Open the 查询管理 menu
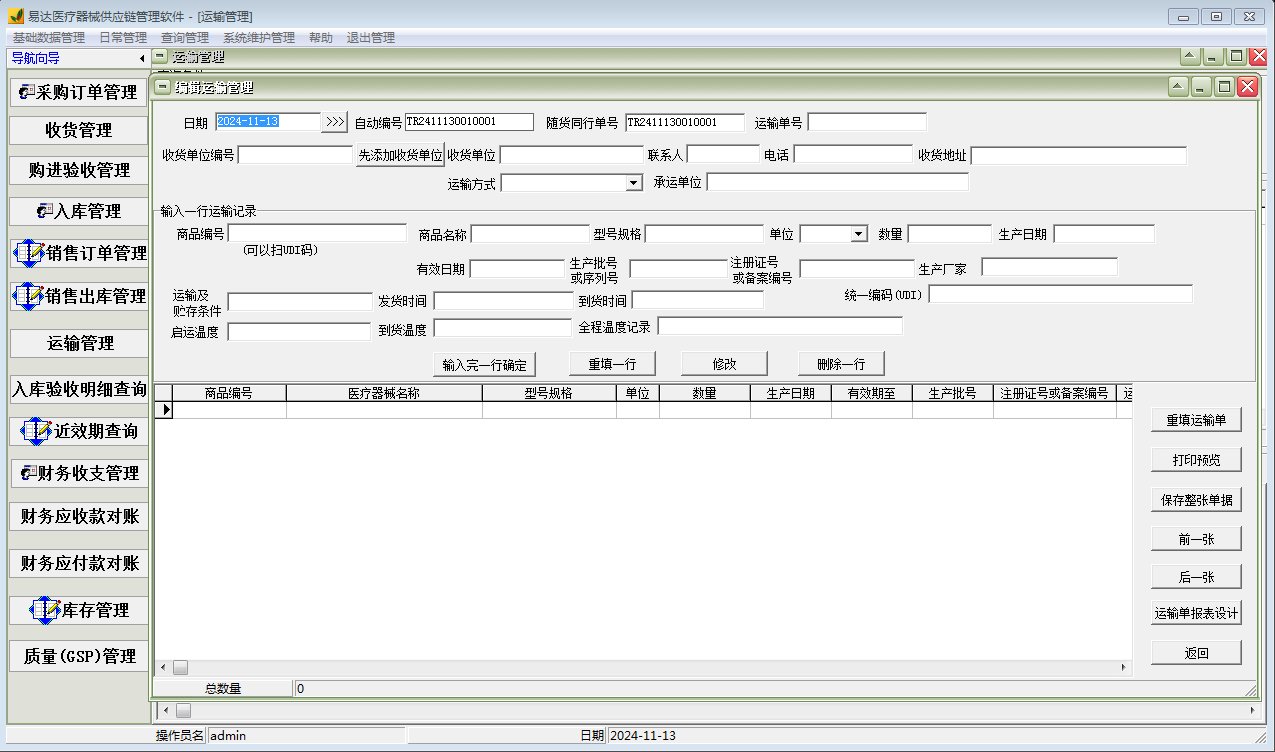Viewport: 1275px width, 752px height. 185,38
